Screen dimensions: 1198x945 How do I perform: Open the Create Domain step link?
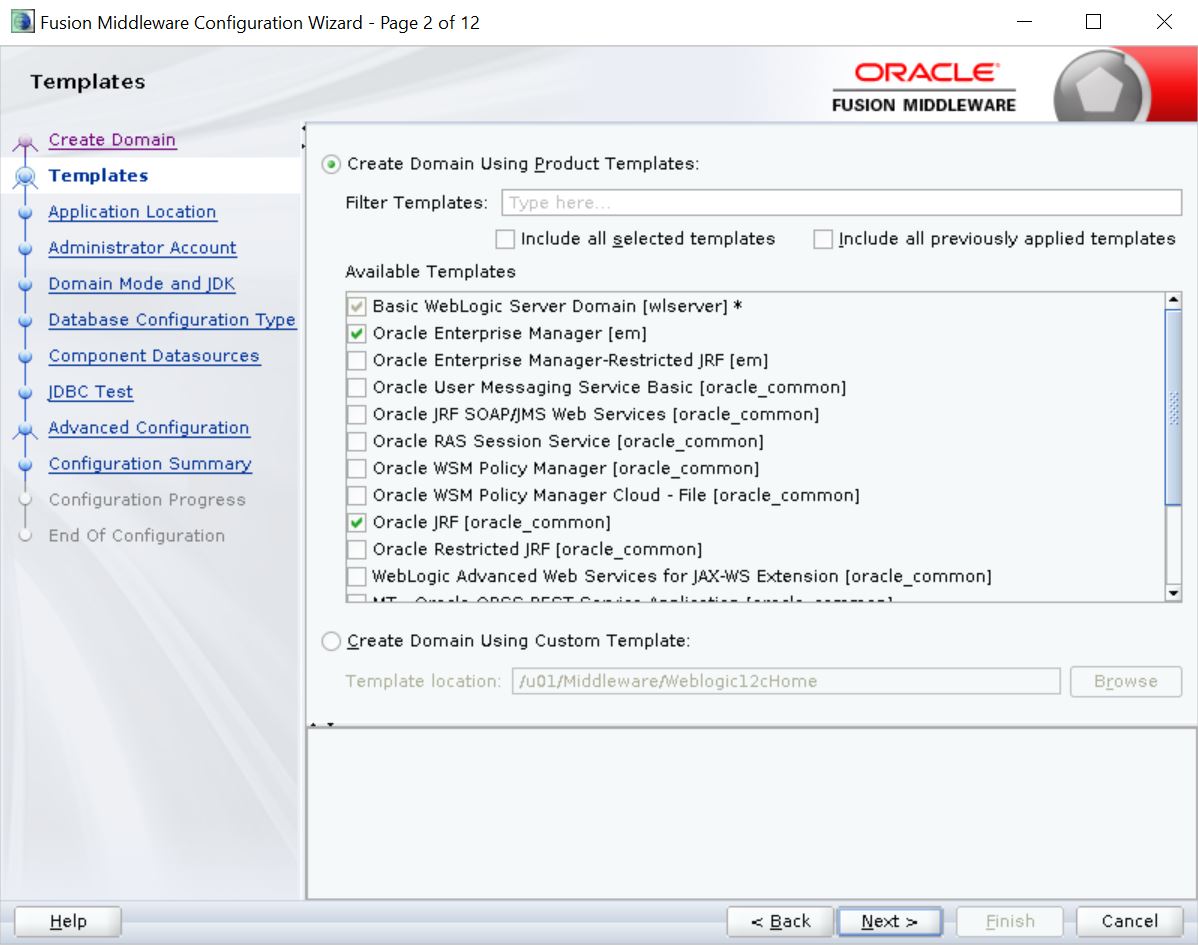click(x=112, y=140)
